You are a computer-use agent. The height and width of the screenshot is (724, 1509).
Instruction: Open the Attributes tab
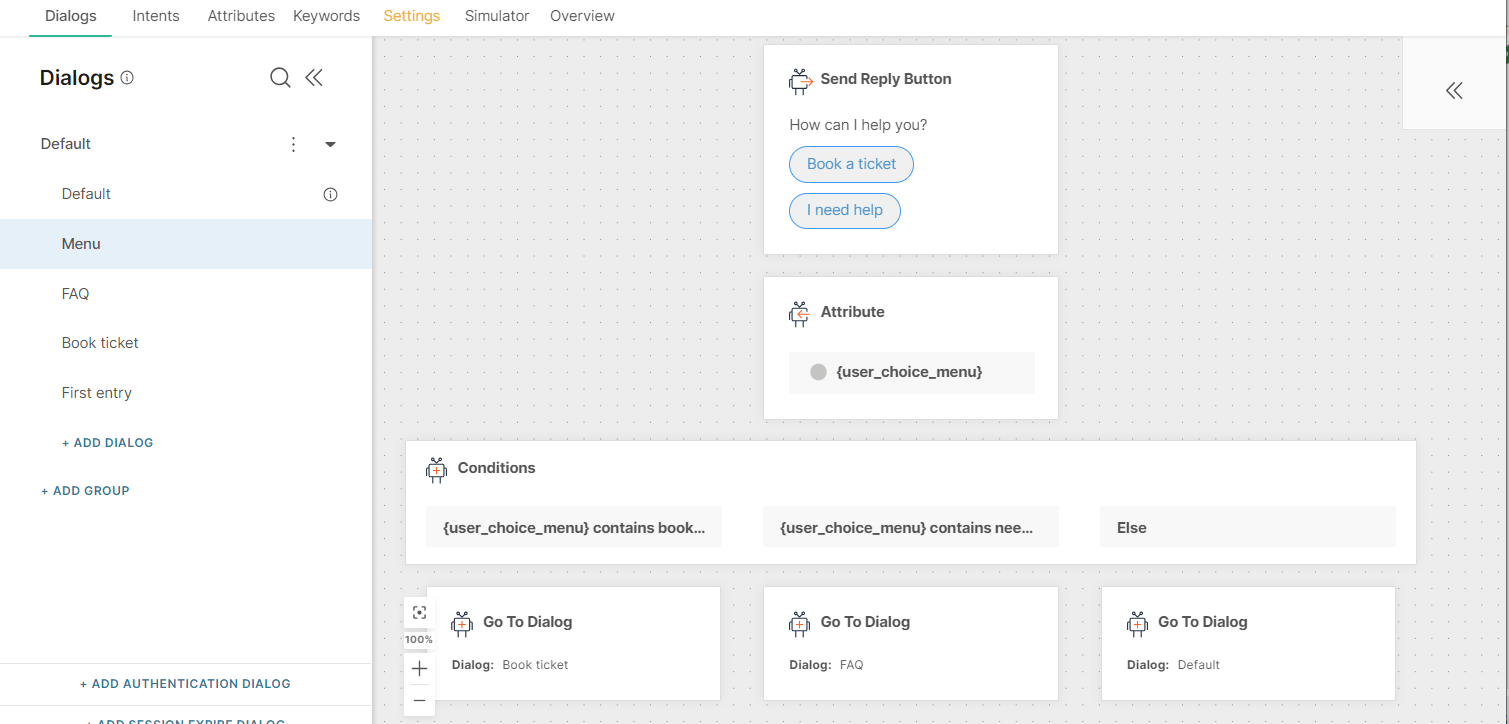pyautogui.click(x=241, y=16)
